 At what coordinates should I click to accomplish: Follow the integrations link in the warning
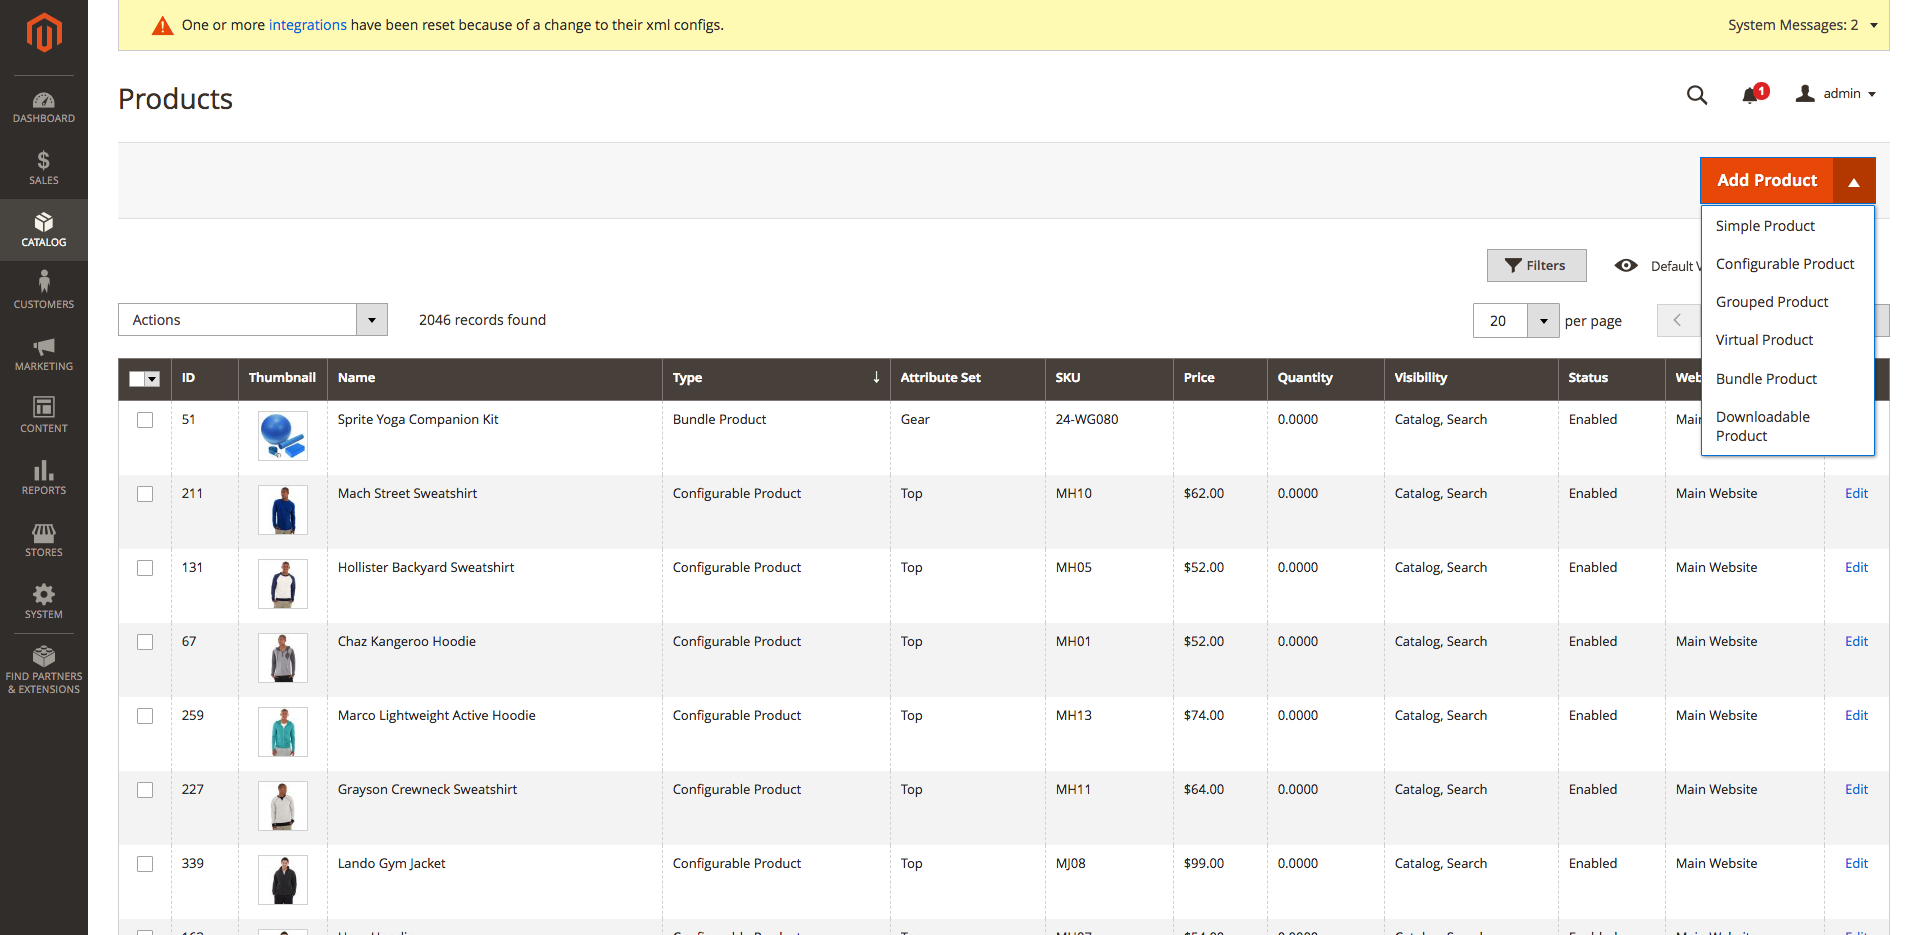pyautogui.click(x=307, y=25)
